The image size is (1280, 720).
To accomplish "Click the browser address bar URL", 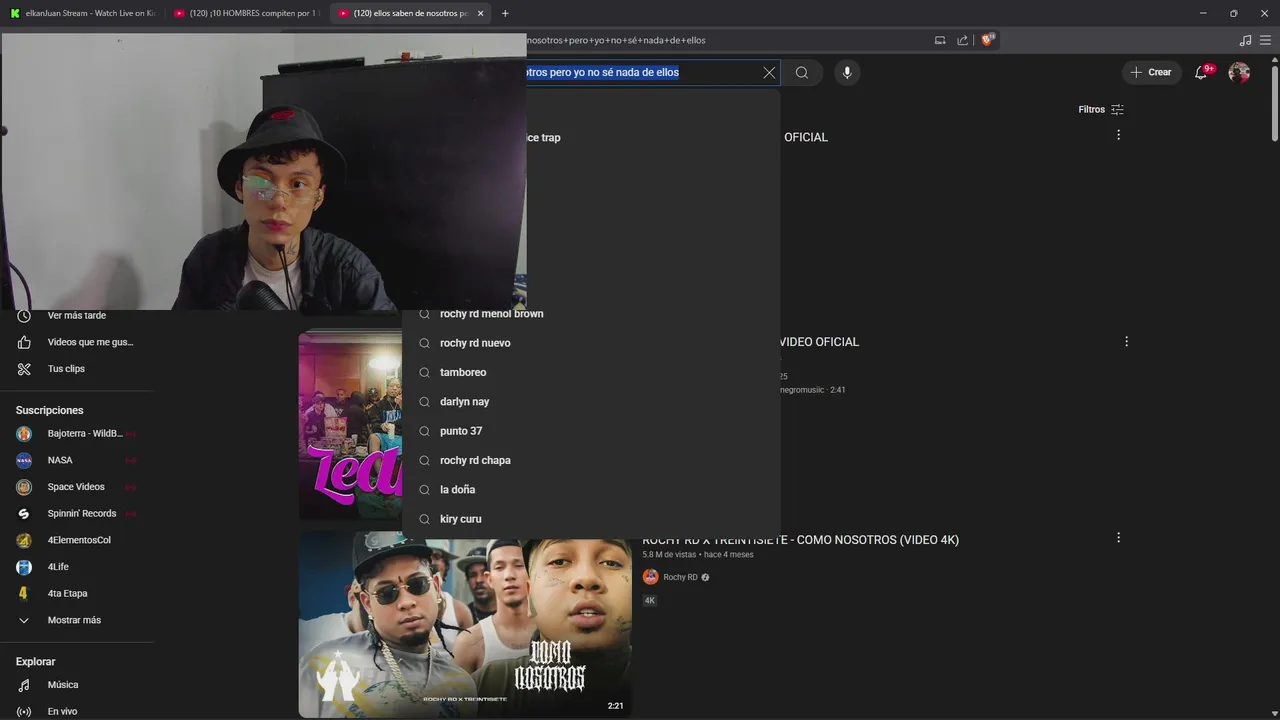I will click(616, 40).
